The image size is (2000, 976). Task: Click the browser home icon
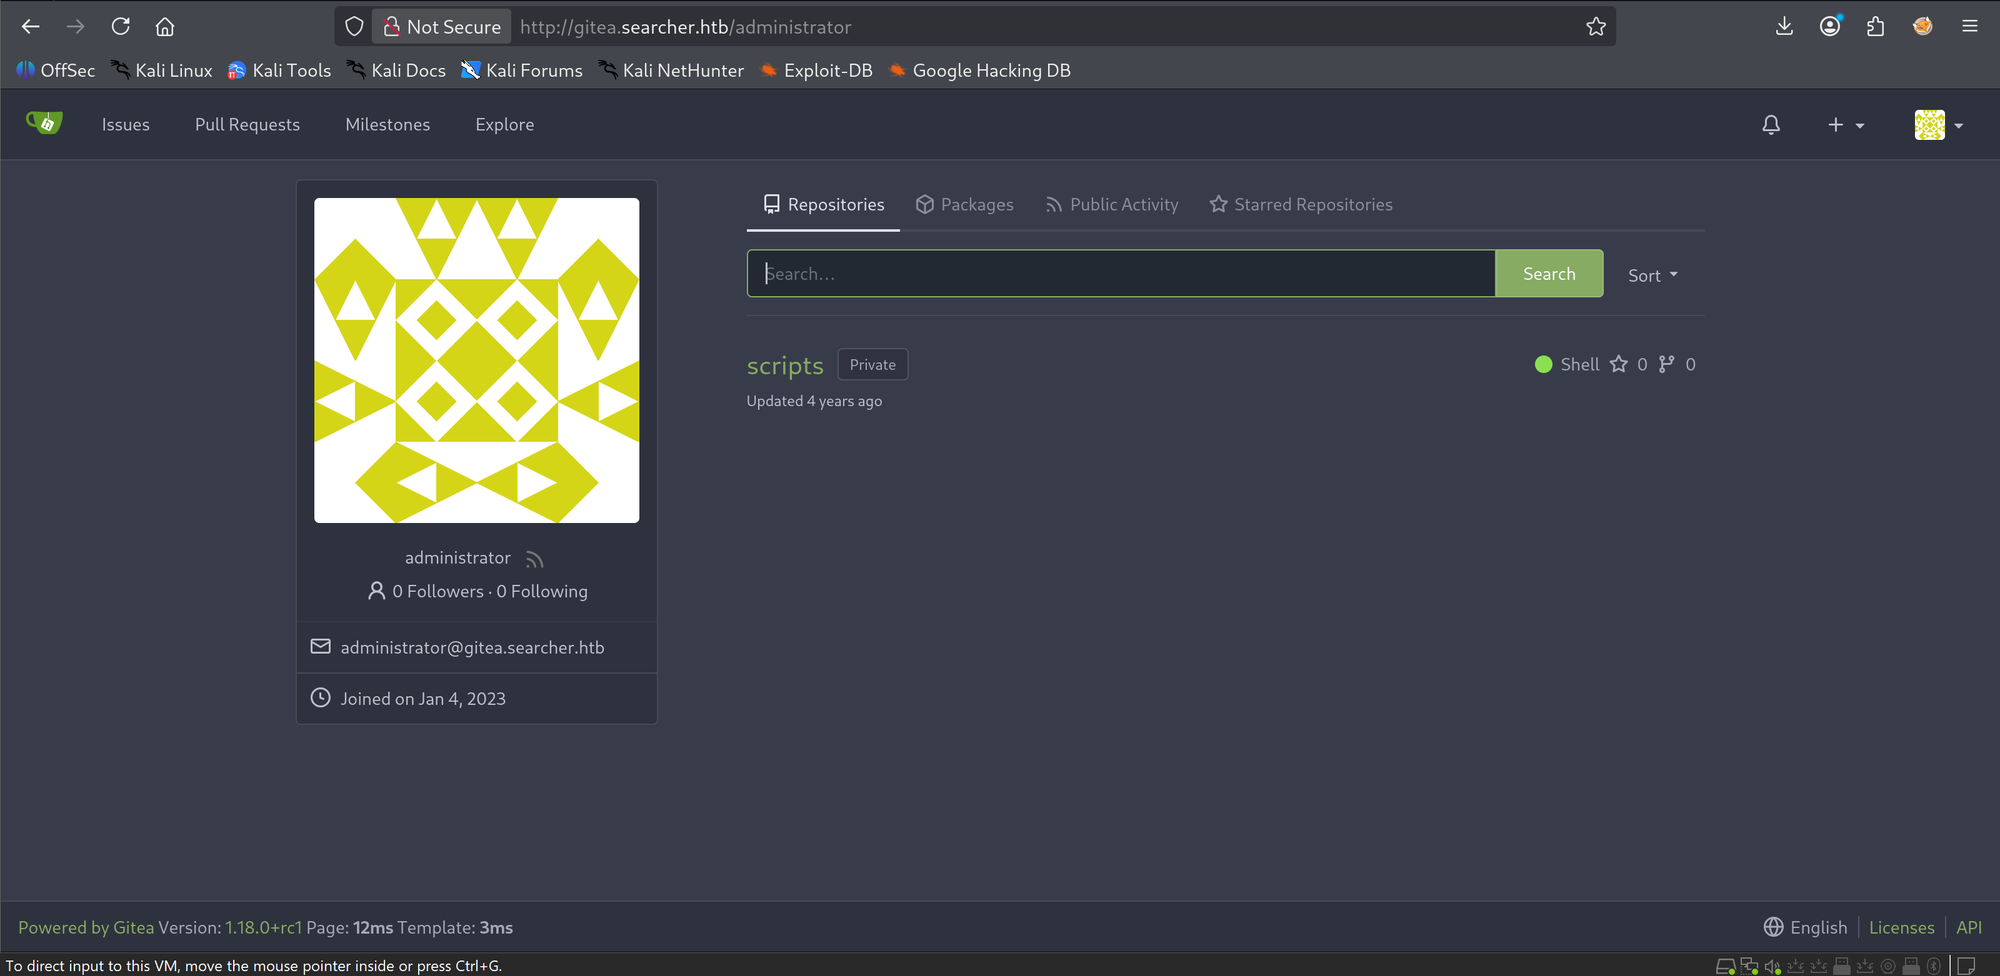coord(165,27)
